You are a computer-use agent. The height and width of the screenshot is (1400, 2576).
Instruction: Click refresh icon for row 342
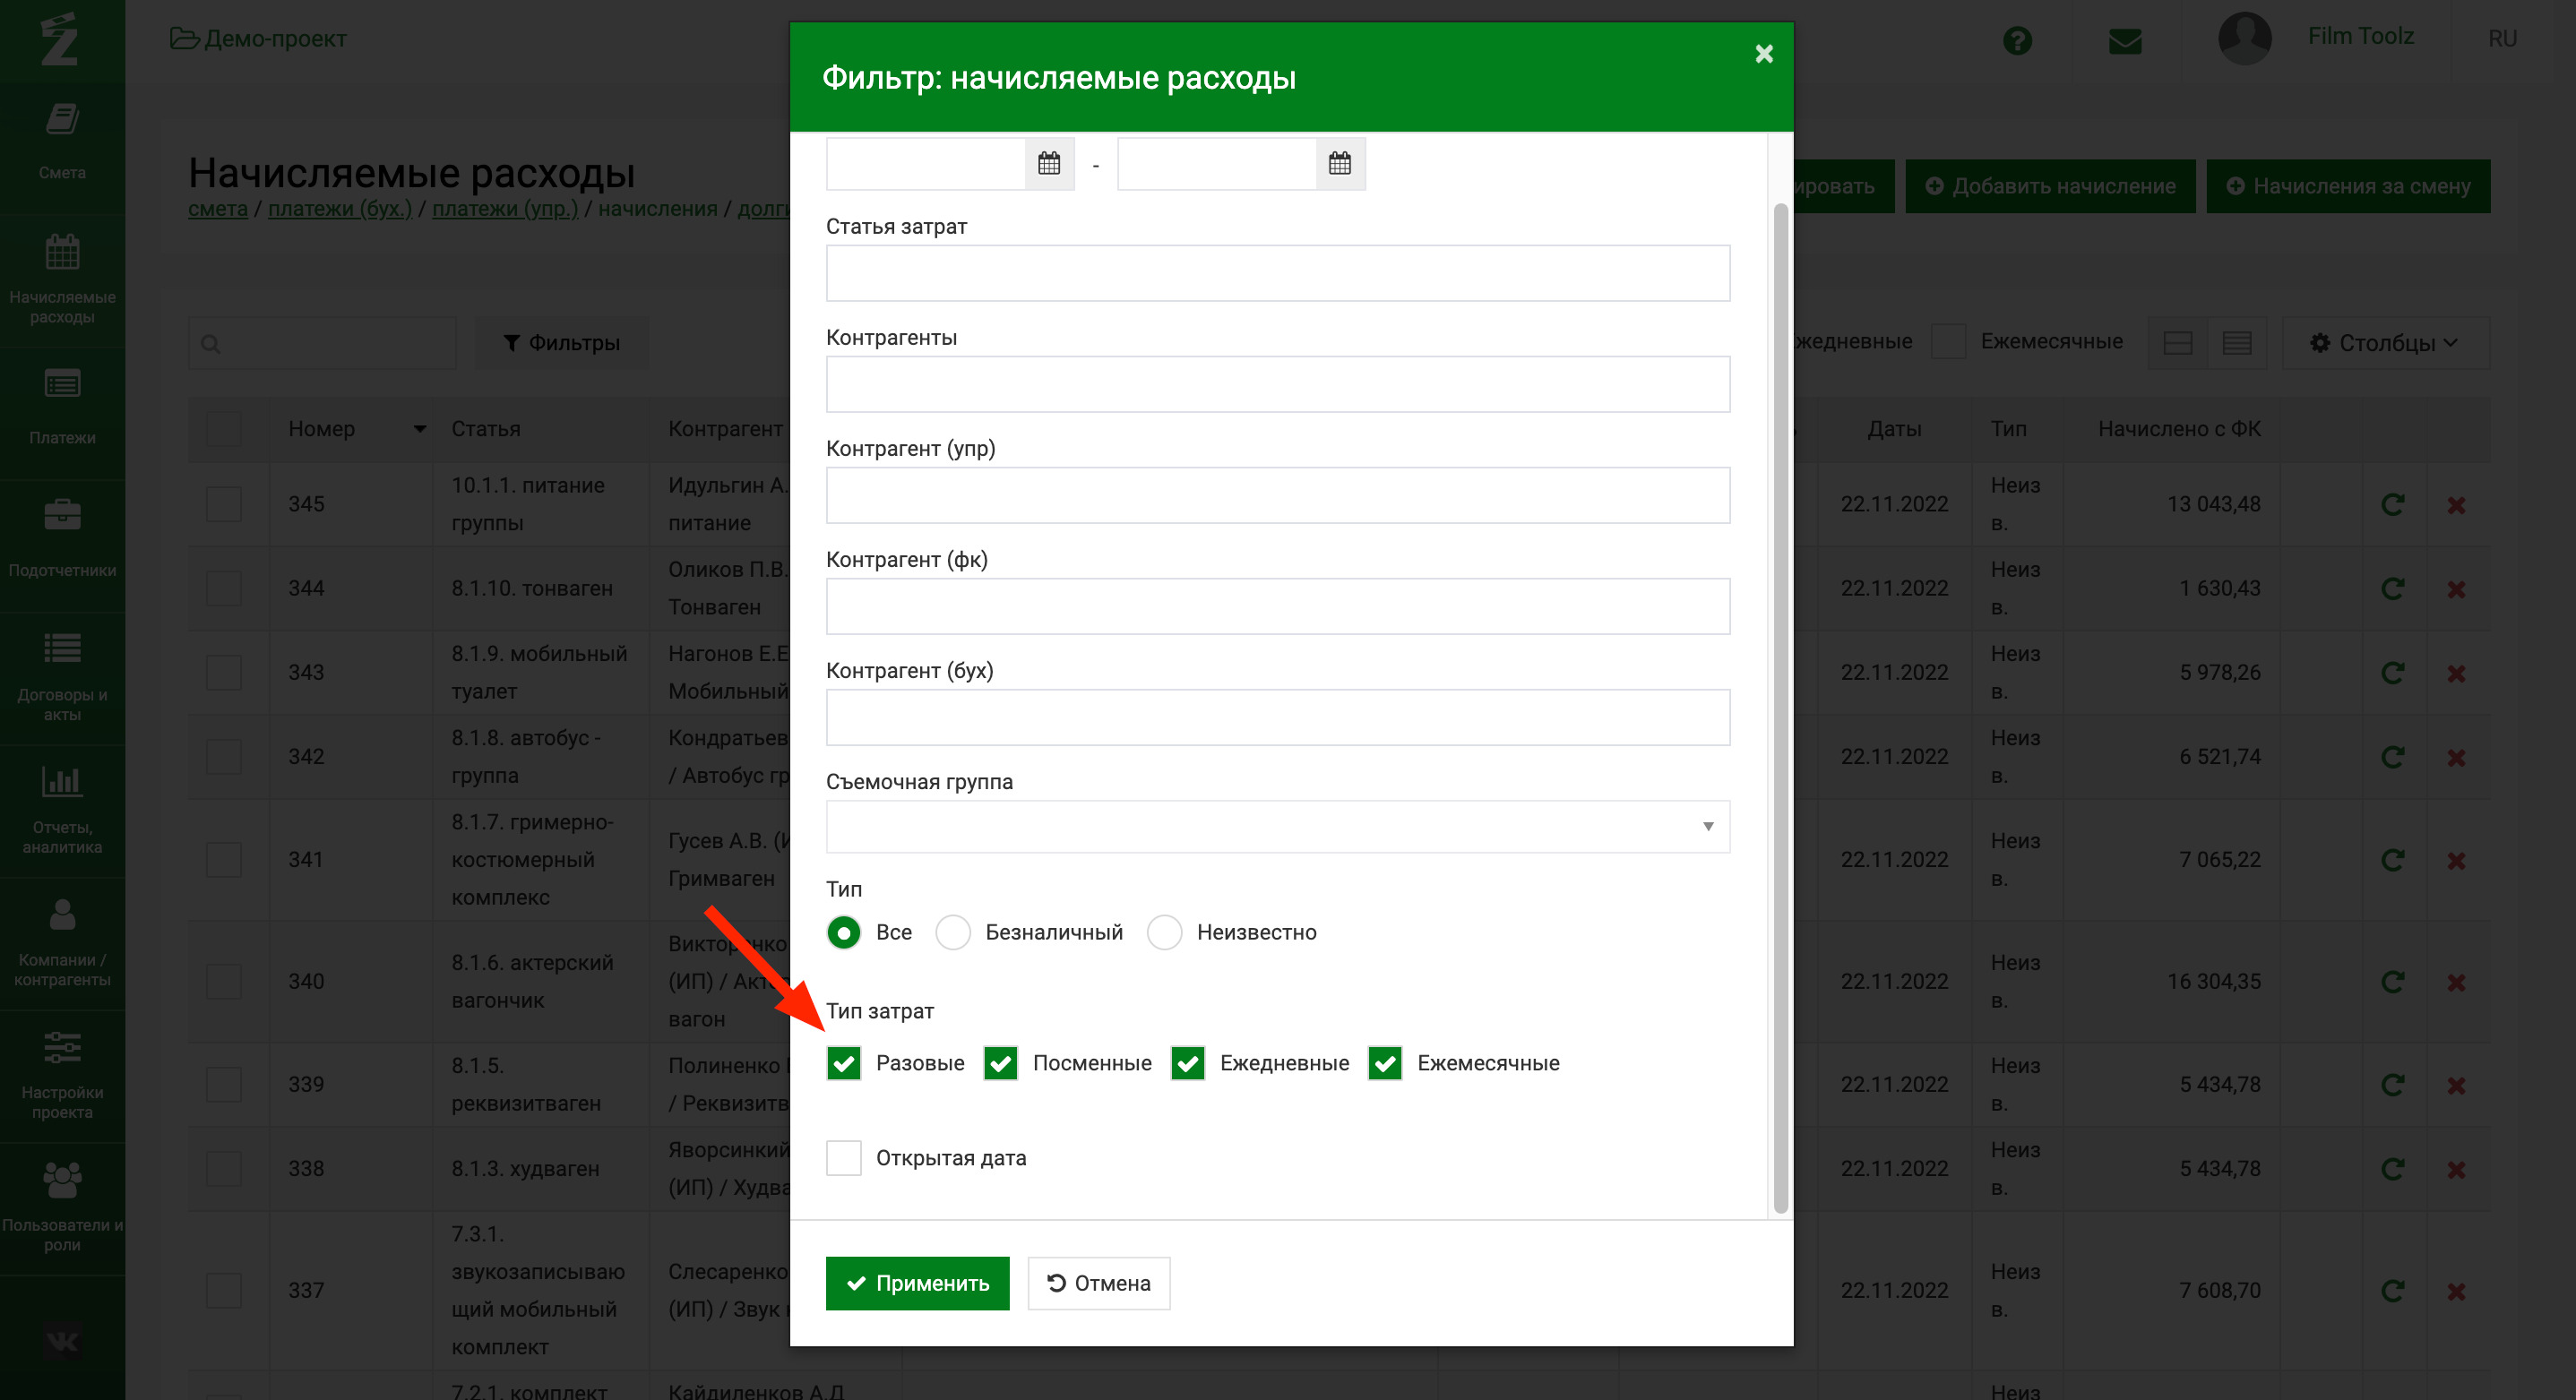coord(2392,757)
